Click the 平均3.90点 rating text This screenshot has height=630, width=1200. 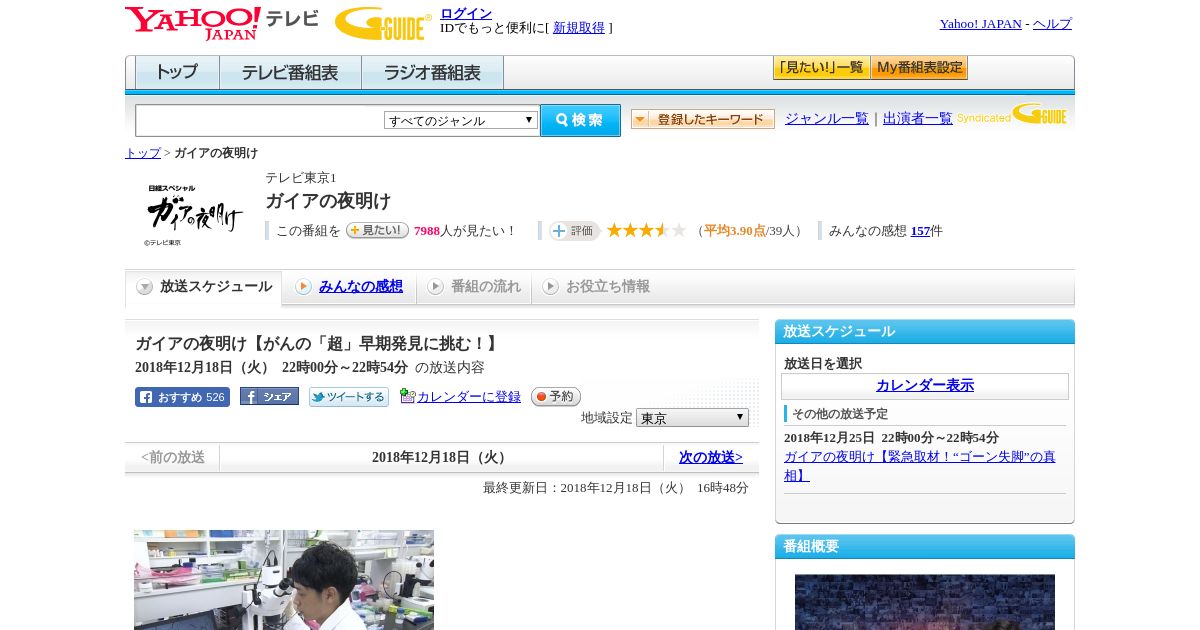tap(735, 231)
